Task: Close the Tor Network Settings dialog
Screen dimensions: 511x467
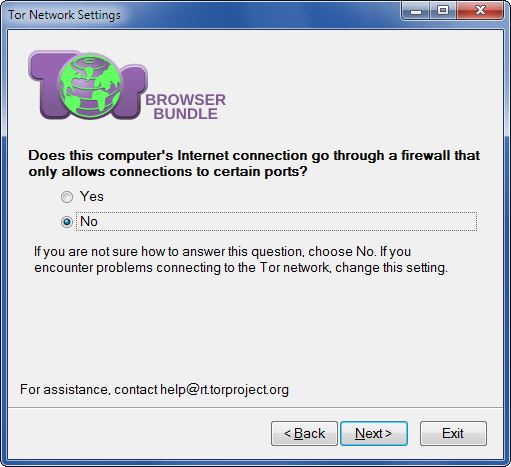Action: click(x=480, y=11)
